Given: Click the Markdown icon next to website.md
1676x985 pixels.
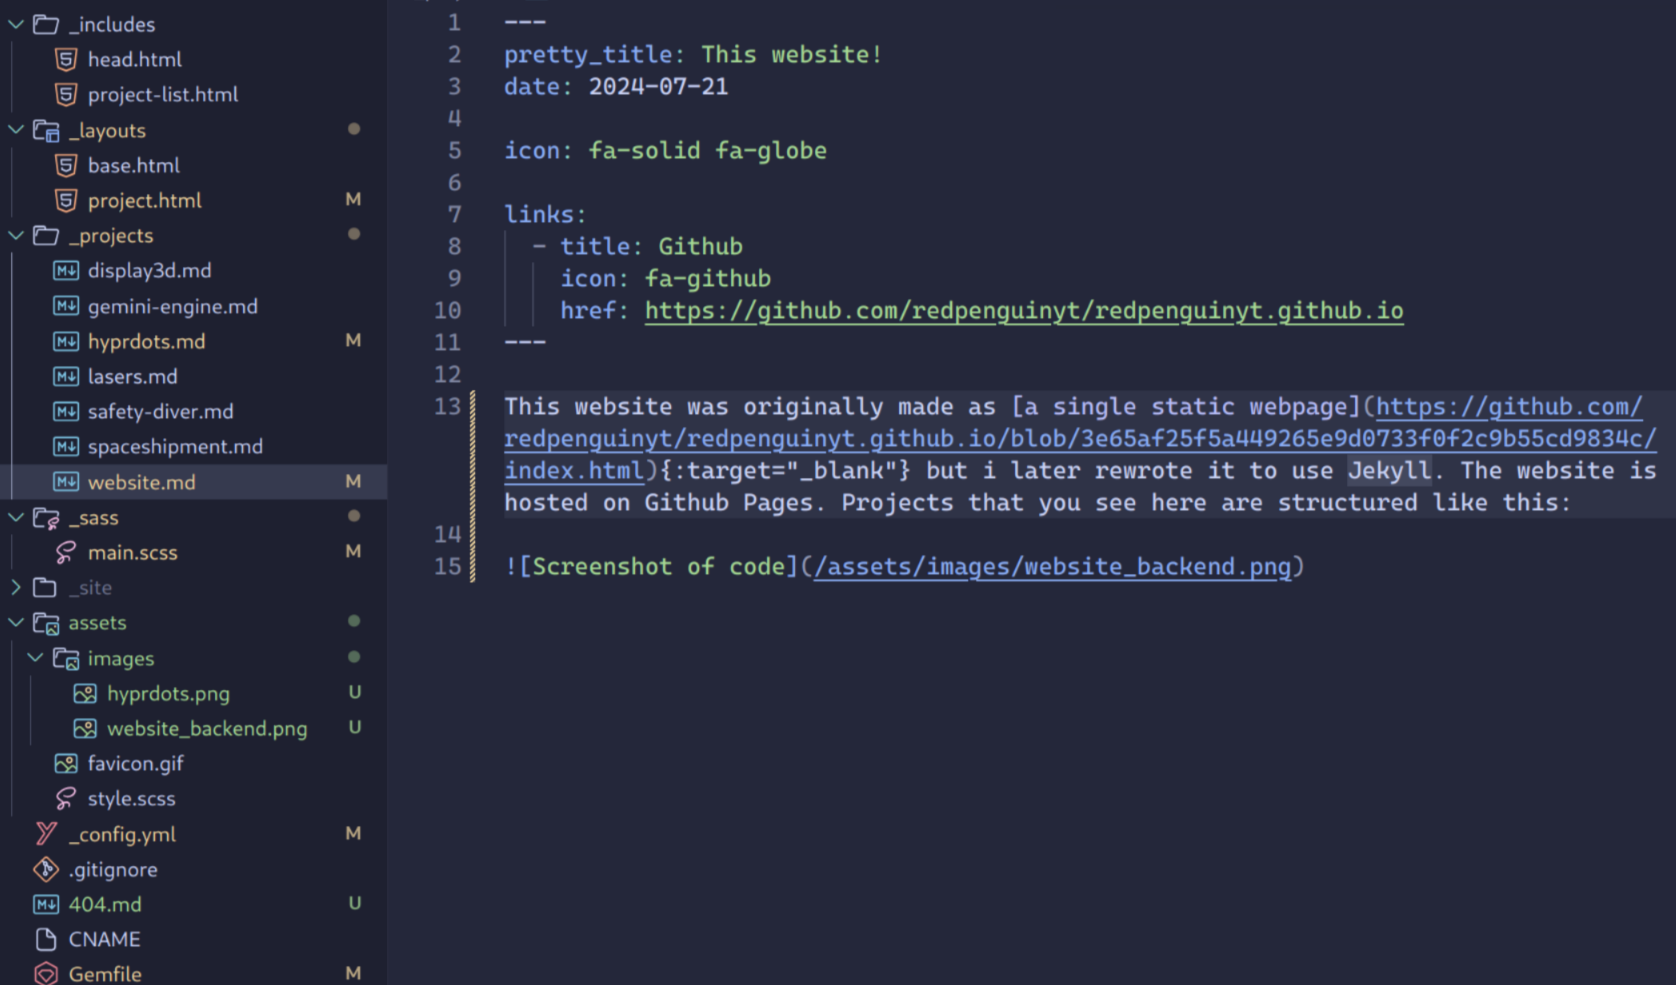Looking at the screenshot, I should [x=65, y=481].
